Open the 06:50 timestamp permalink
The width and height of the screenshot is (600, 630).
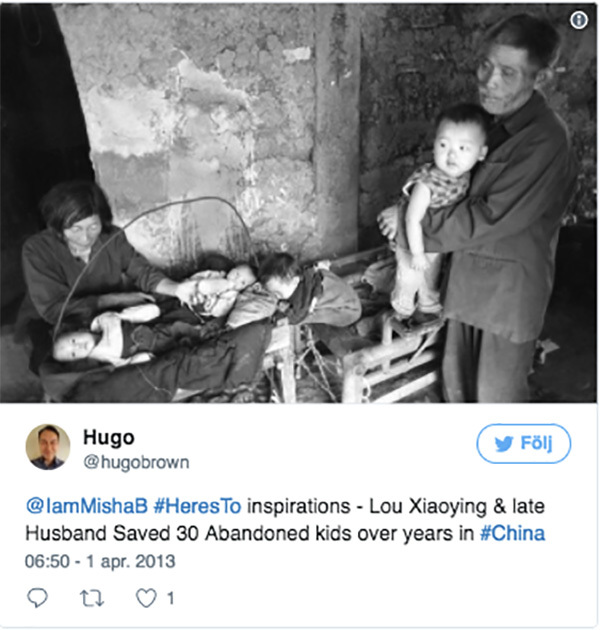click(47, 561)
